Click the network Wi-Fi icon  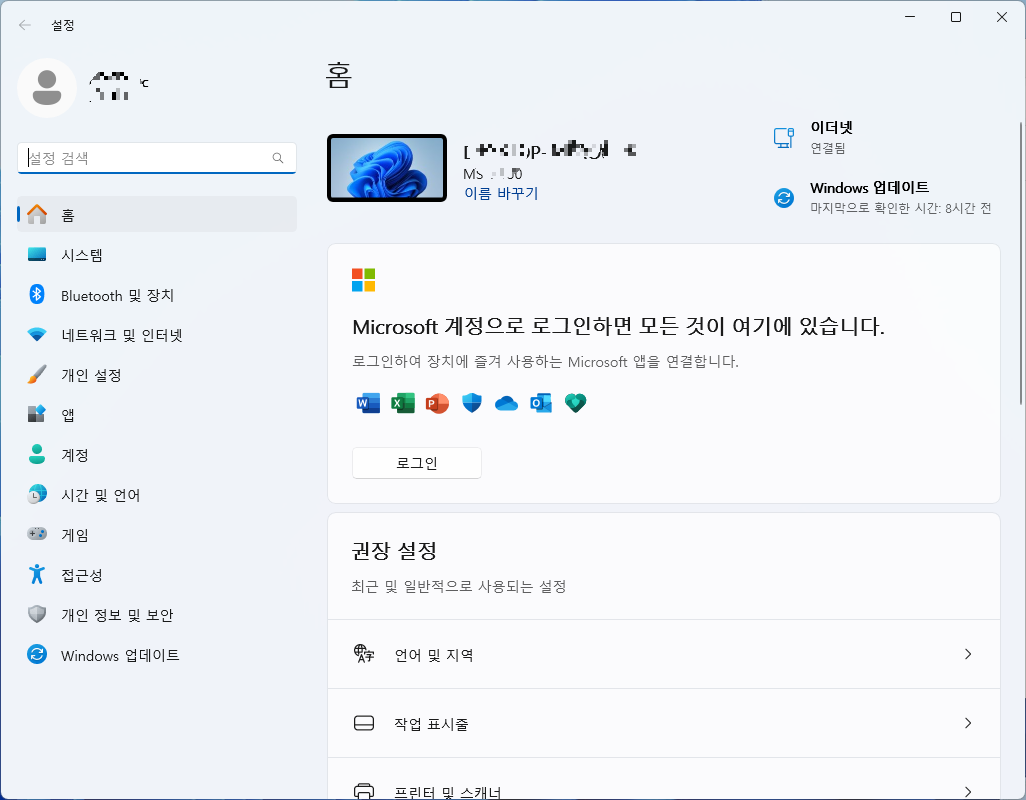tap(37, 334)
